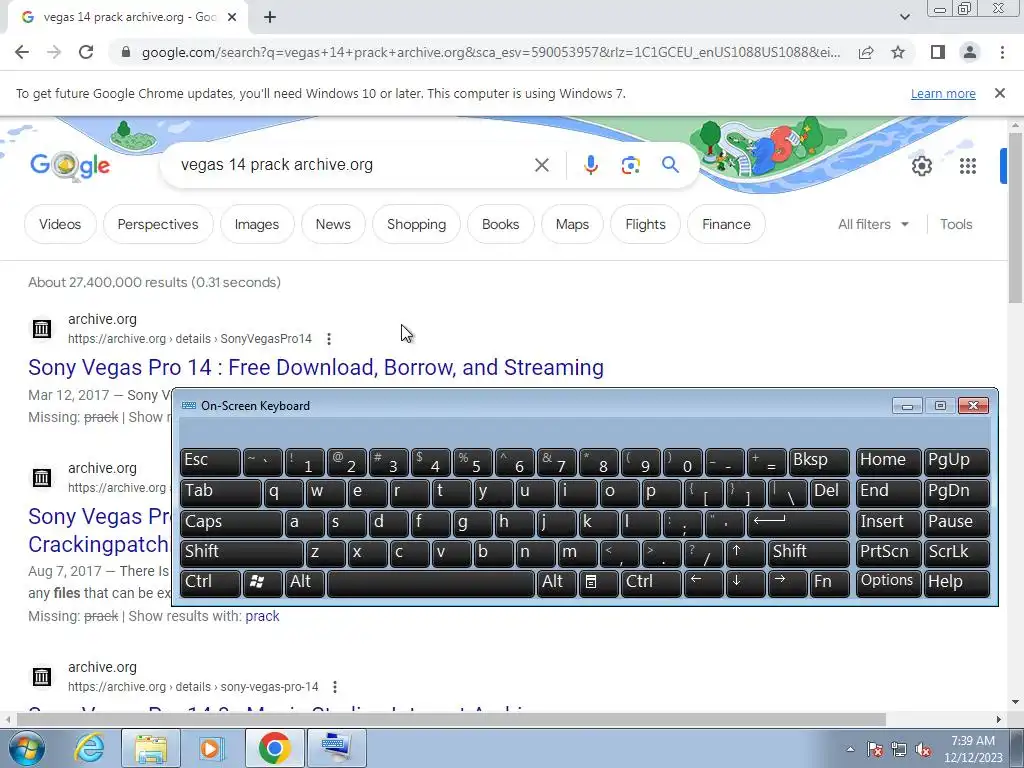Image resolution: width=1024 pixels, height=768 pixels.
Task: Switch to News results
Action: pyautogui.click(x=333, y=225)
